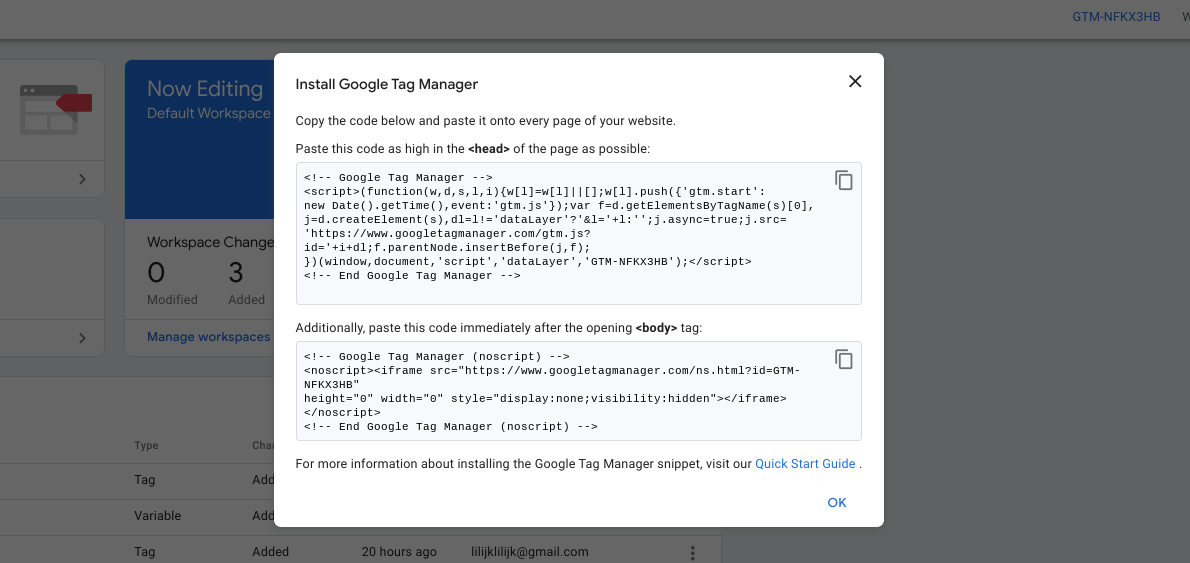Click the Variable row type cell

tap(158, 516)
